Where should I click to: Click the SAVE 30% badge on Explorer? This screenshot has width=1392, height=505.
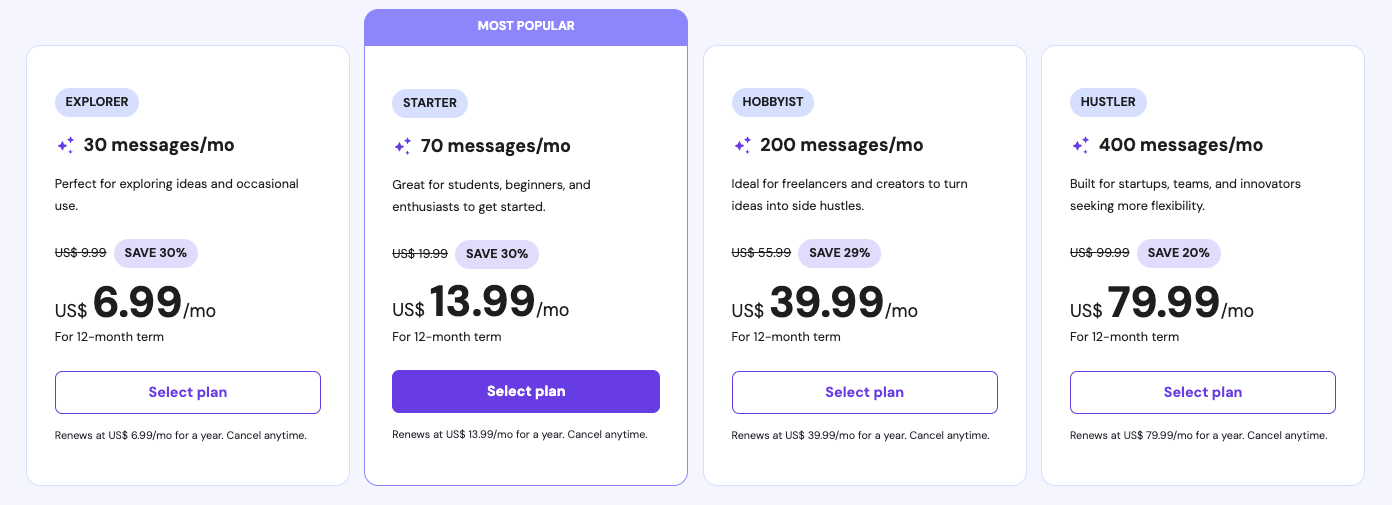(156, 253)
